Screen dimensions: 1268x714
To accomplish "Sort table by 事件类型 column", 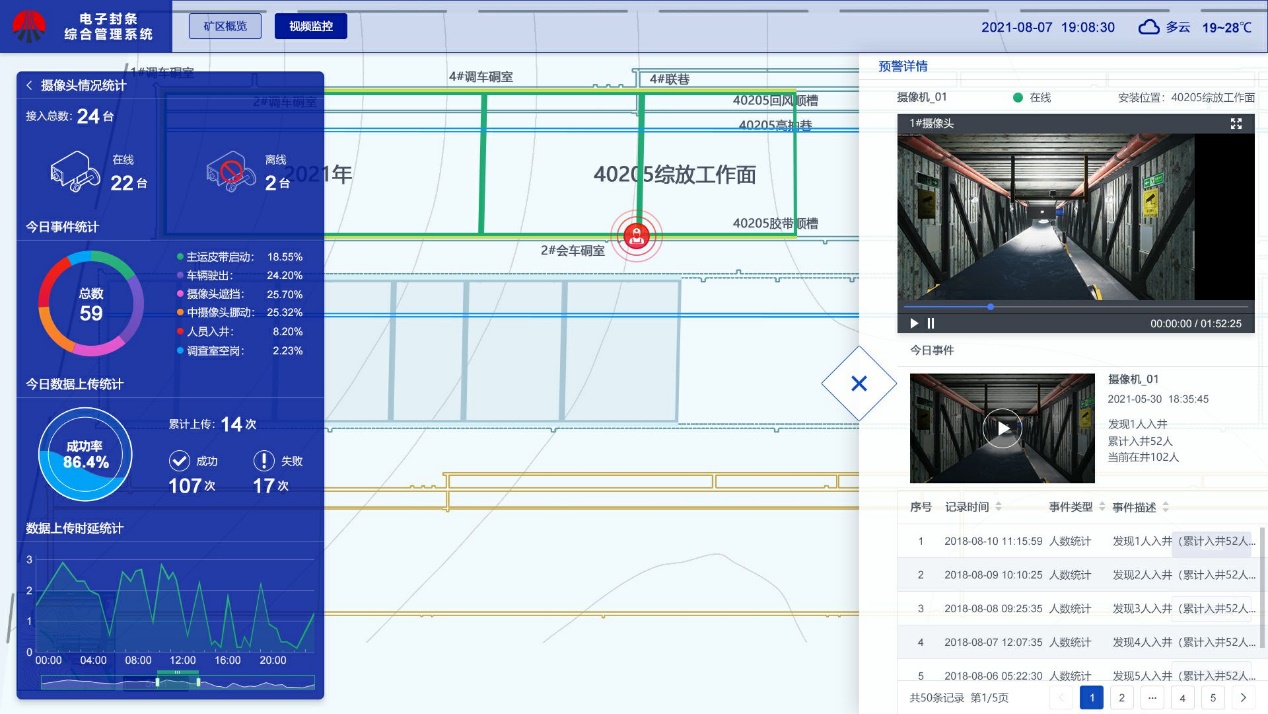I will point(1102,507).
